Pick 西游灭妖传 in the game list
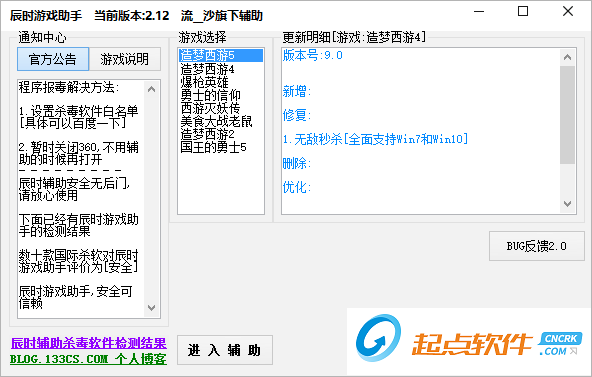 pyautogui.click(x=221, y=108)
